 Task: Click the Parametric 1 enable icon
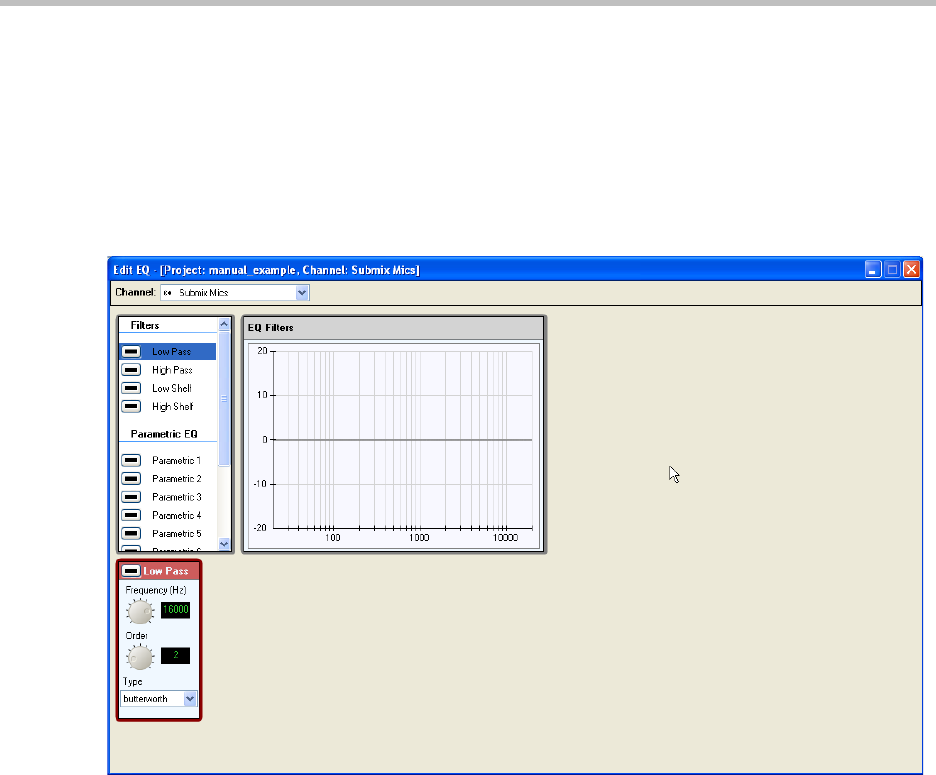130,461
